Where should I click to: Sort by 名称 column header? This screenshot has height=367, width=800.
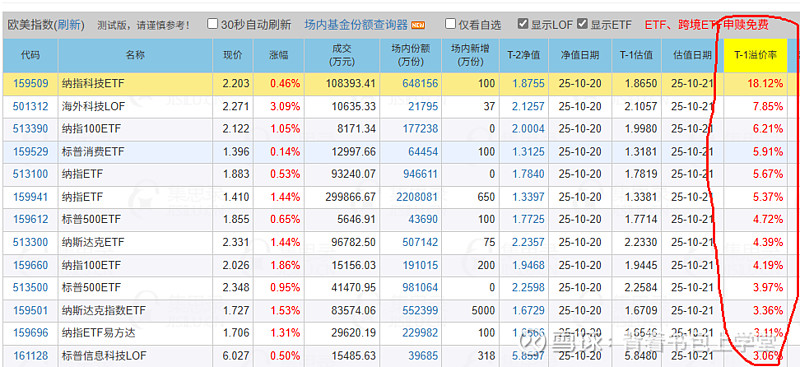135,55
